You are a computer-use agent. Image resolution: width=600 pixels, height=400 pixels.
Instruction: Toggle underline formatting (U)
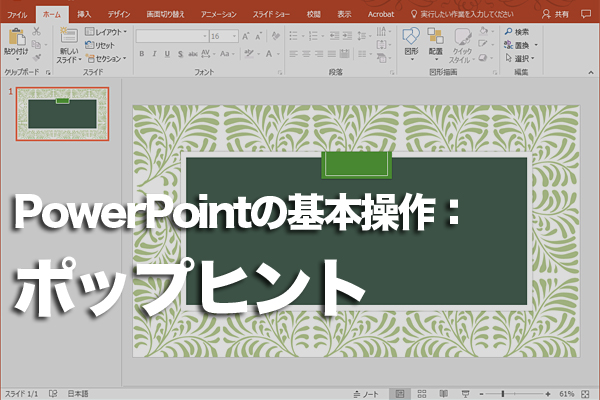(x=167, y=52)
